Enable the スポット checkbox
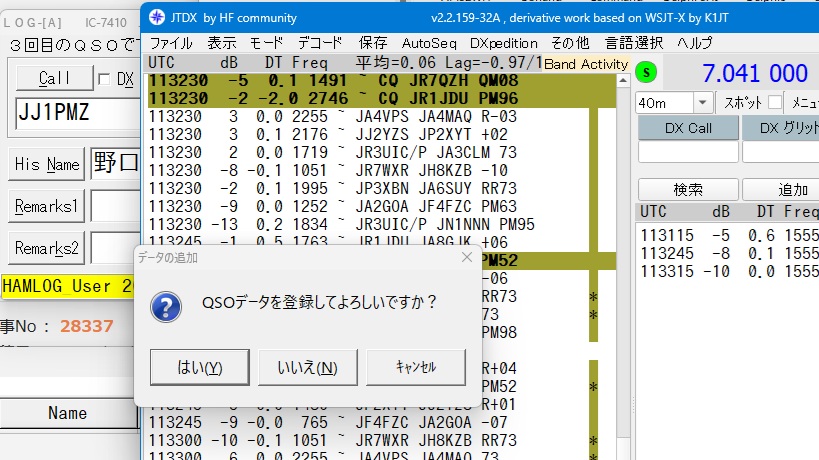The width and height of the screenshot is (819, 460). [775, 102]
